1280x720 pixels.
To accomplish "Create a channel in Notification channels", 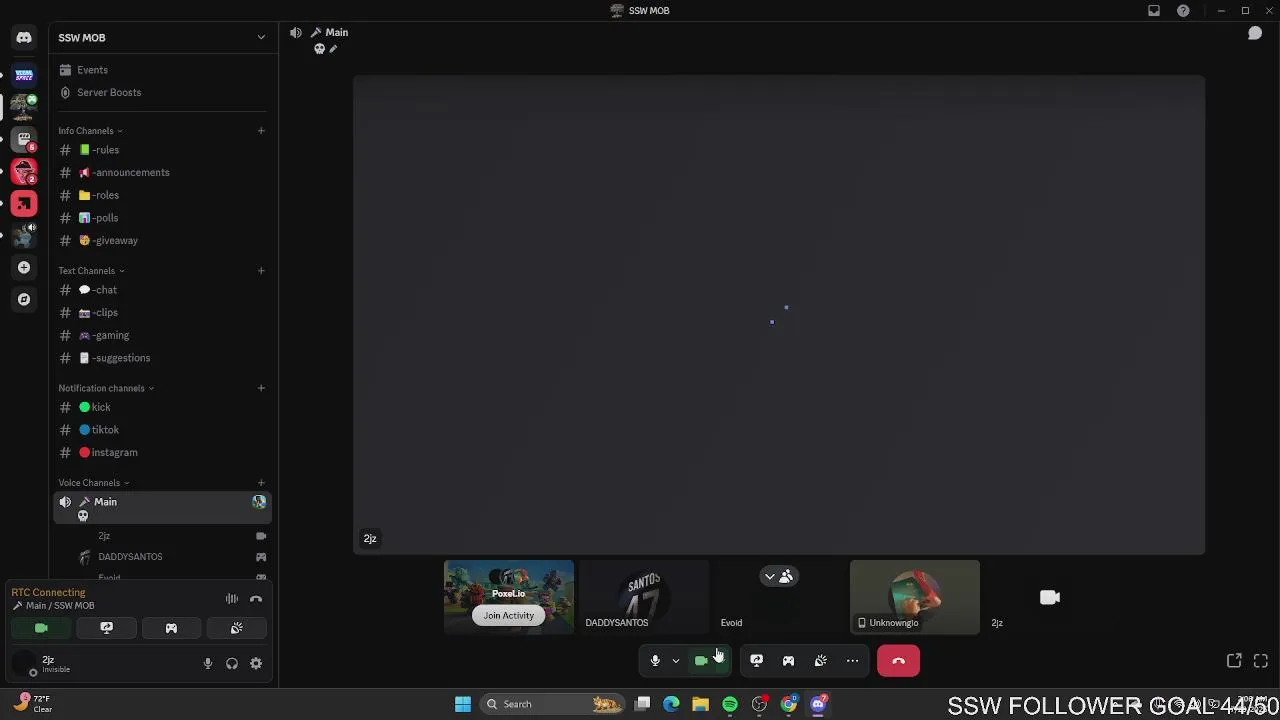I will point(261,388).
